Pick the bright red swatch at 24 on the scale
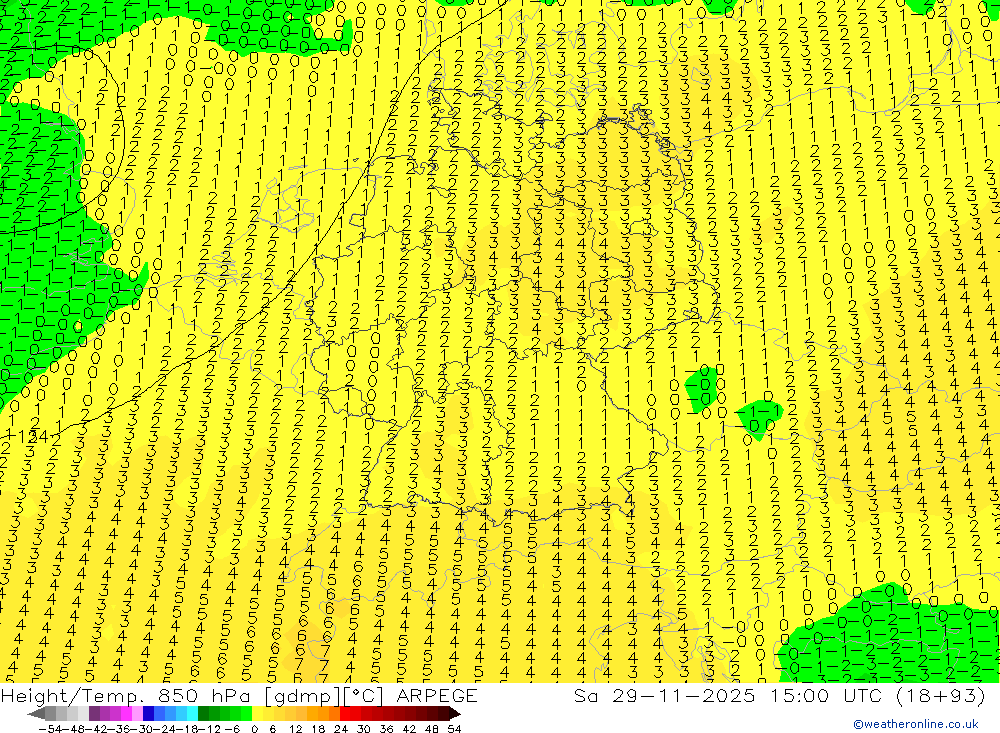Screen dimensions: 1000x733 (x=345, y=713)
